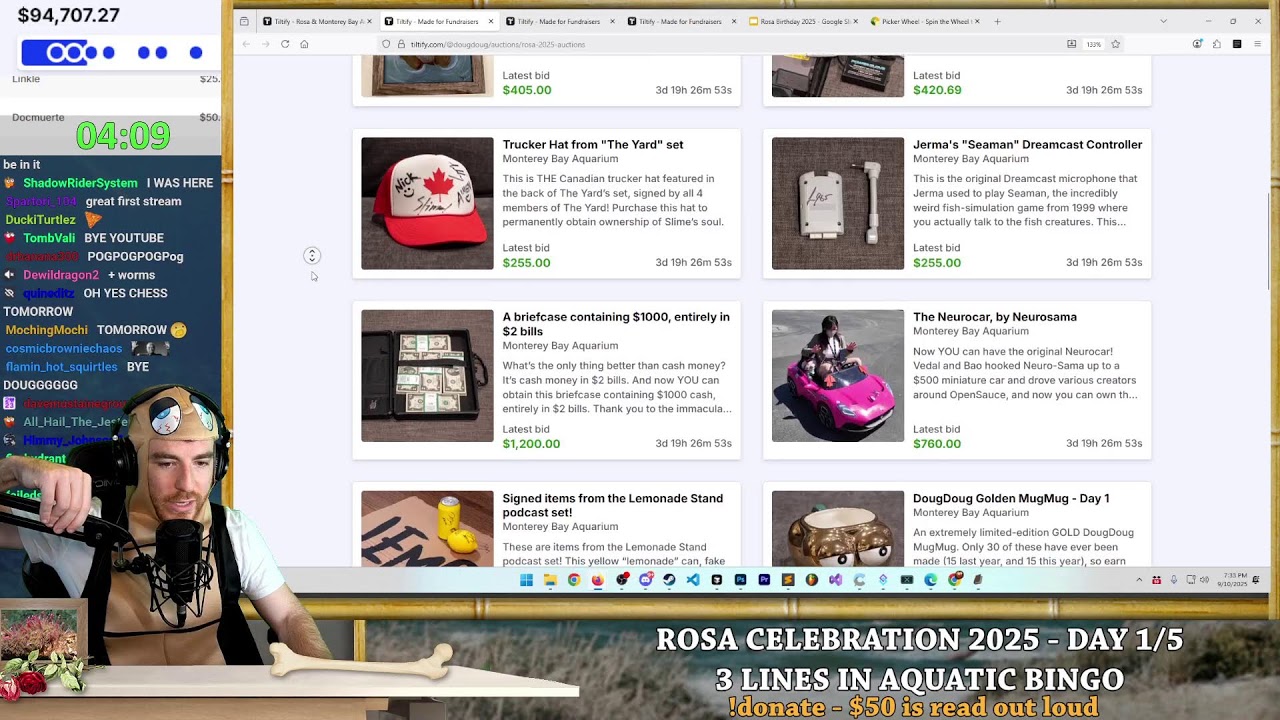Click the red trucker hat thumbnail
This screenshot has height=720, width=1280.
click(427, 203)
